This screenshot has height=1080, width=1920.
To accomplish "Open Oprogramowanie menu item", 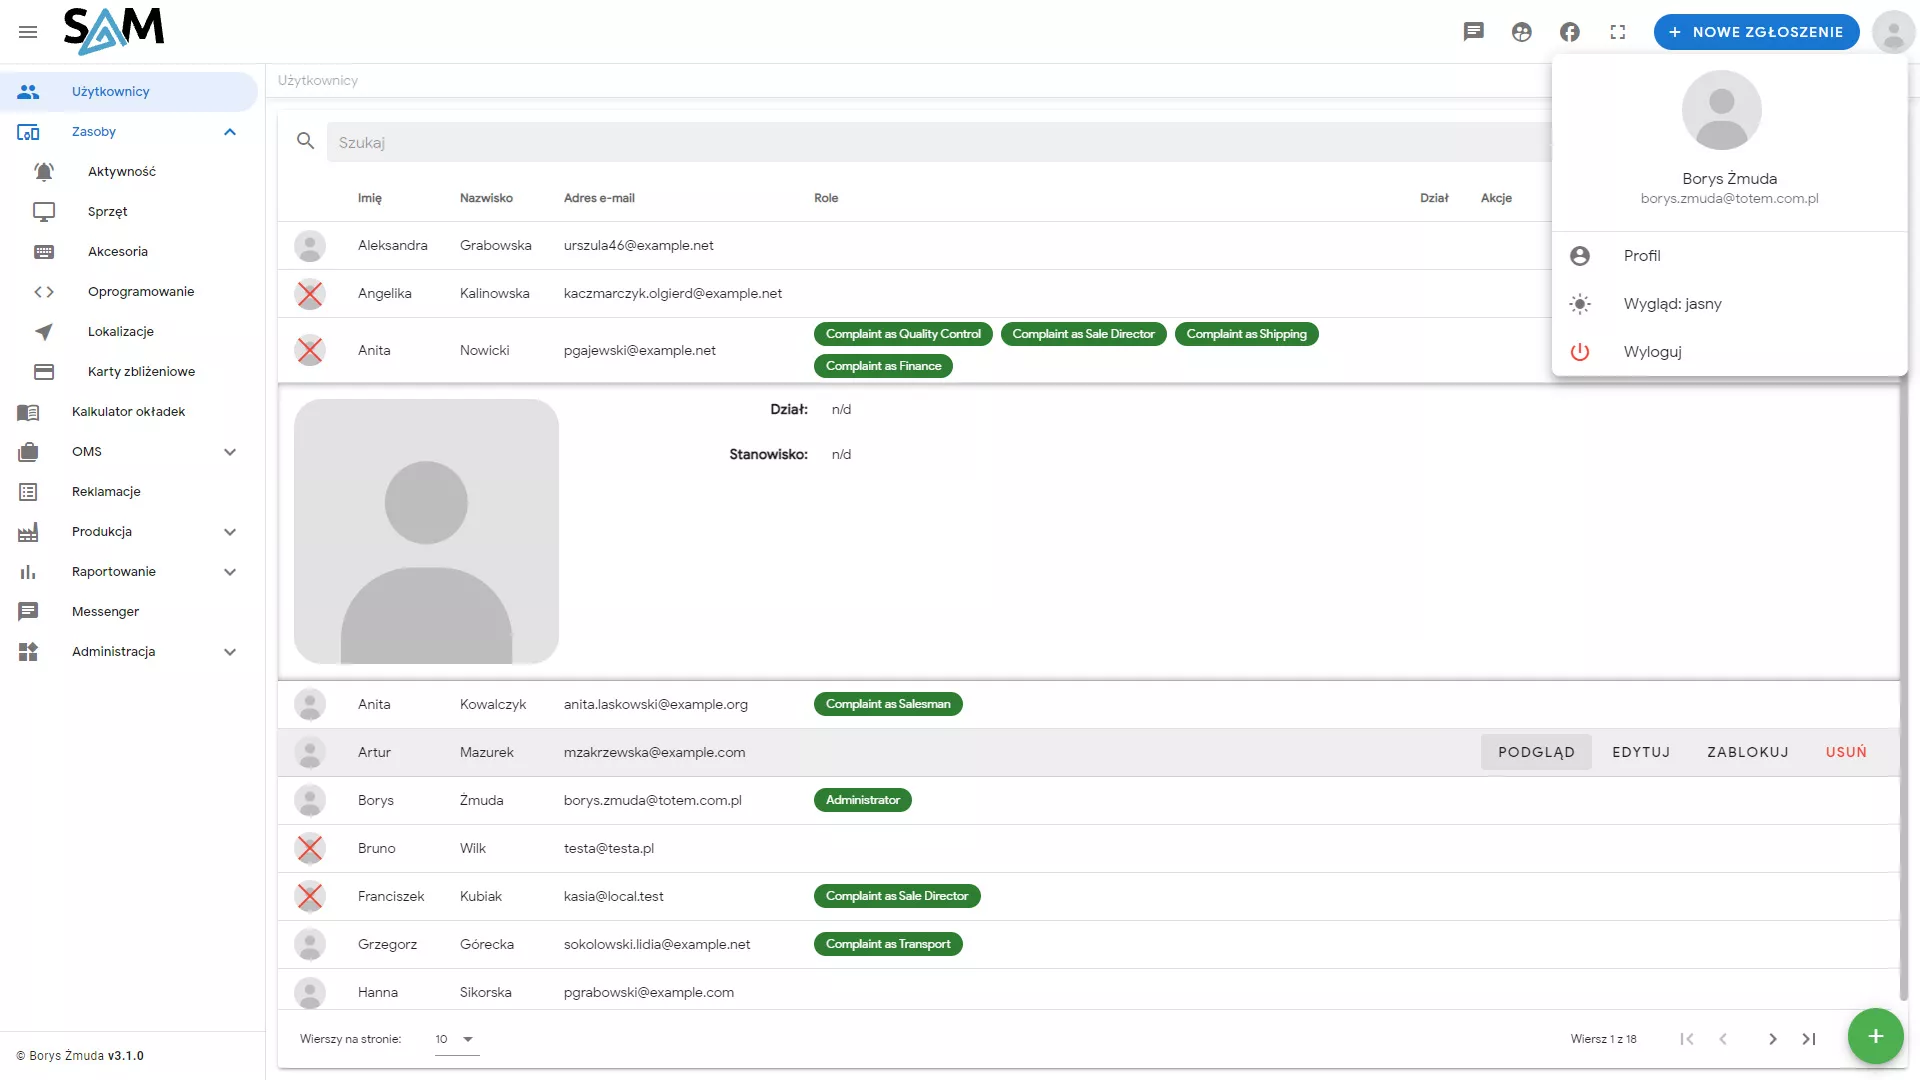I will (129, 292).
